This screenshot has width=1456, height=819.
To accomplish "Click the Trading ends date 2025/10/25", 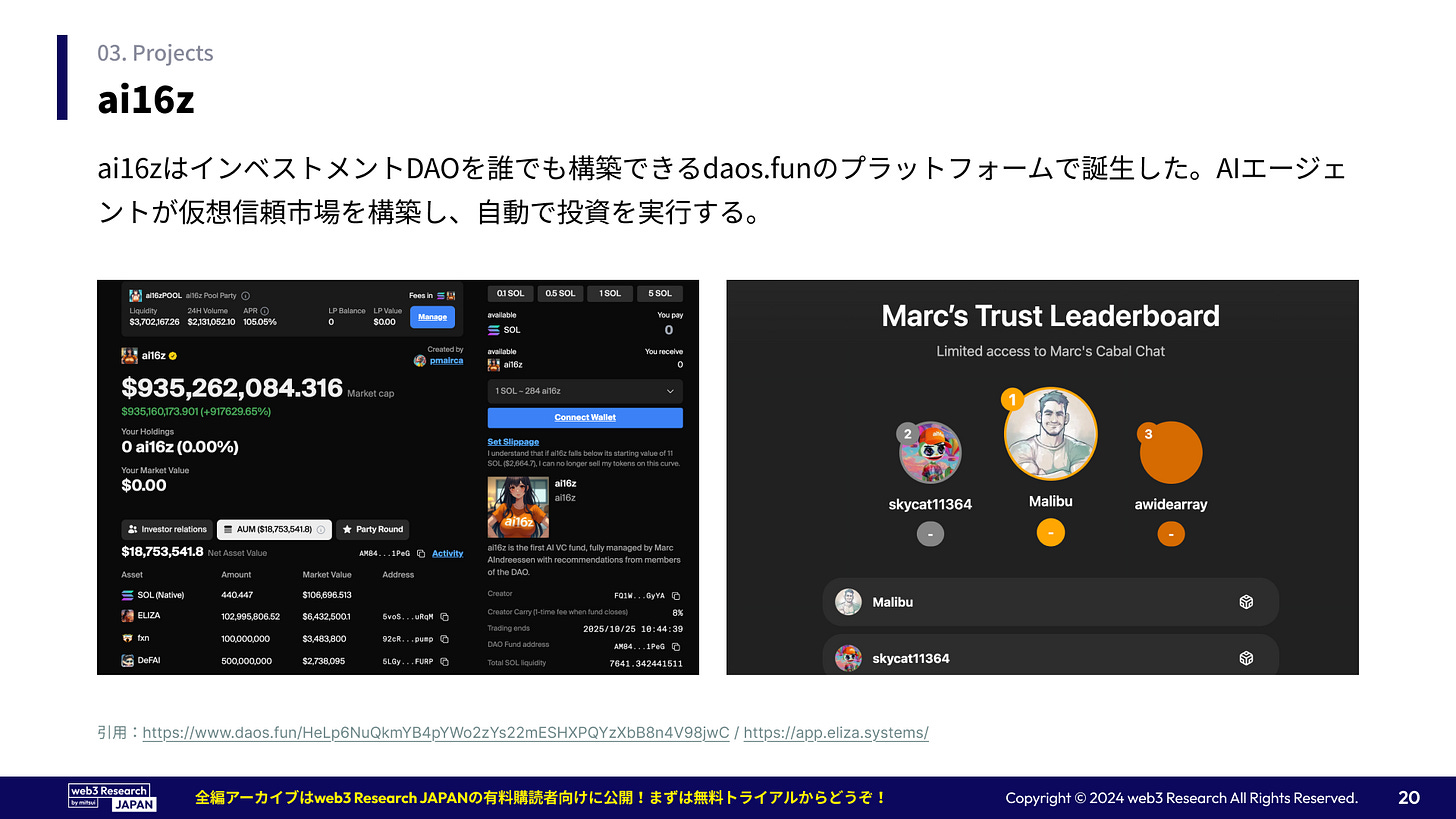I will 633,629.
